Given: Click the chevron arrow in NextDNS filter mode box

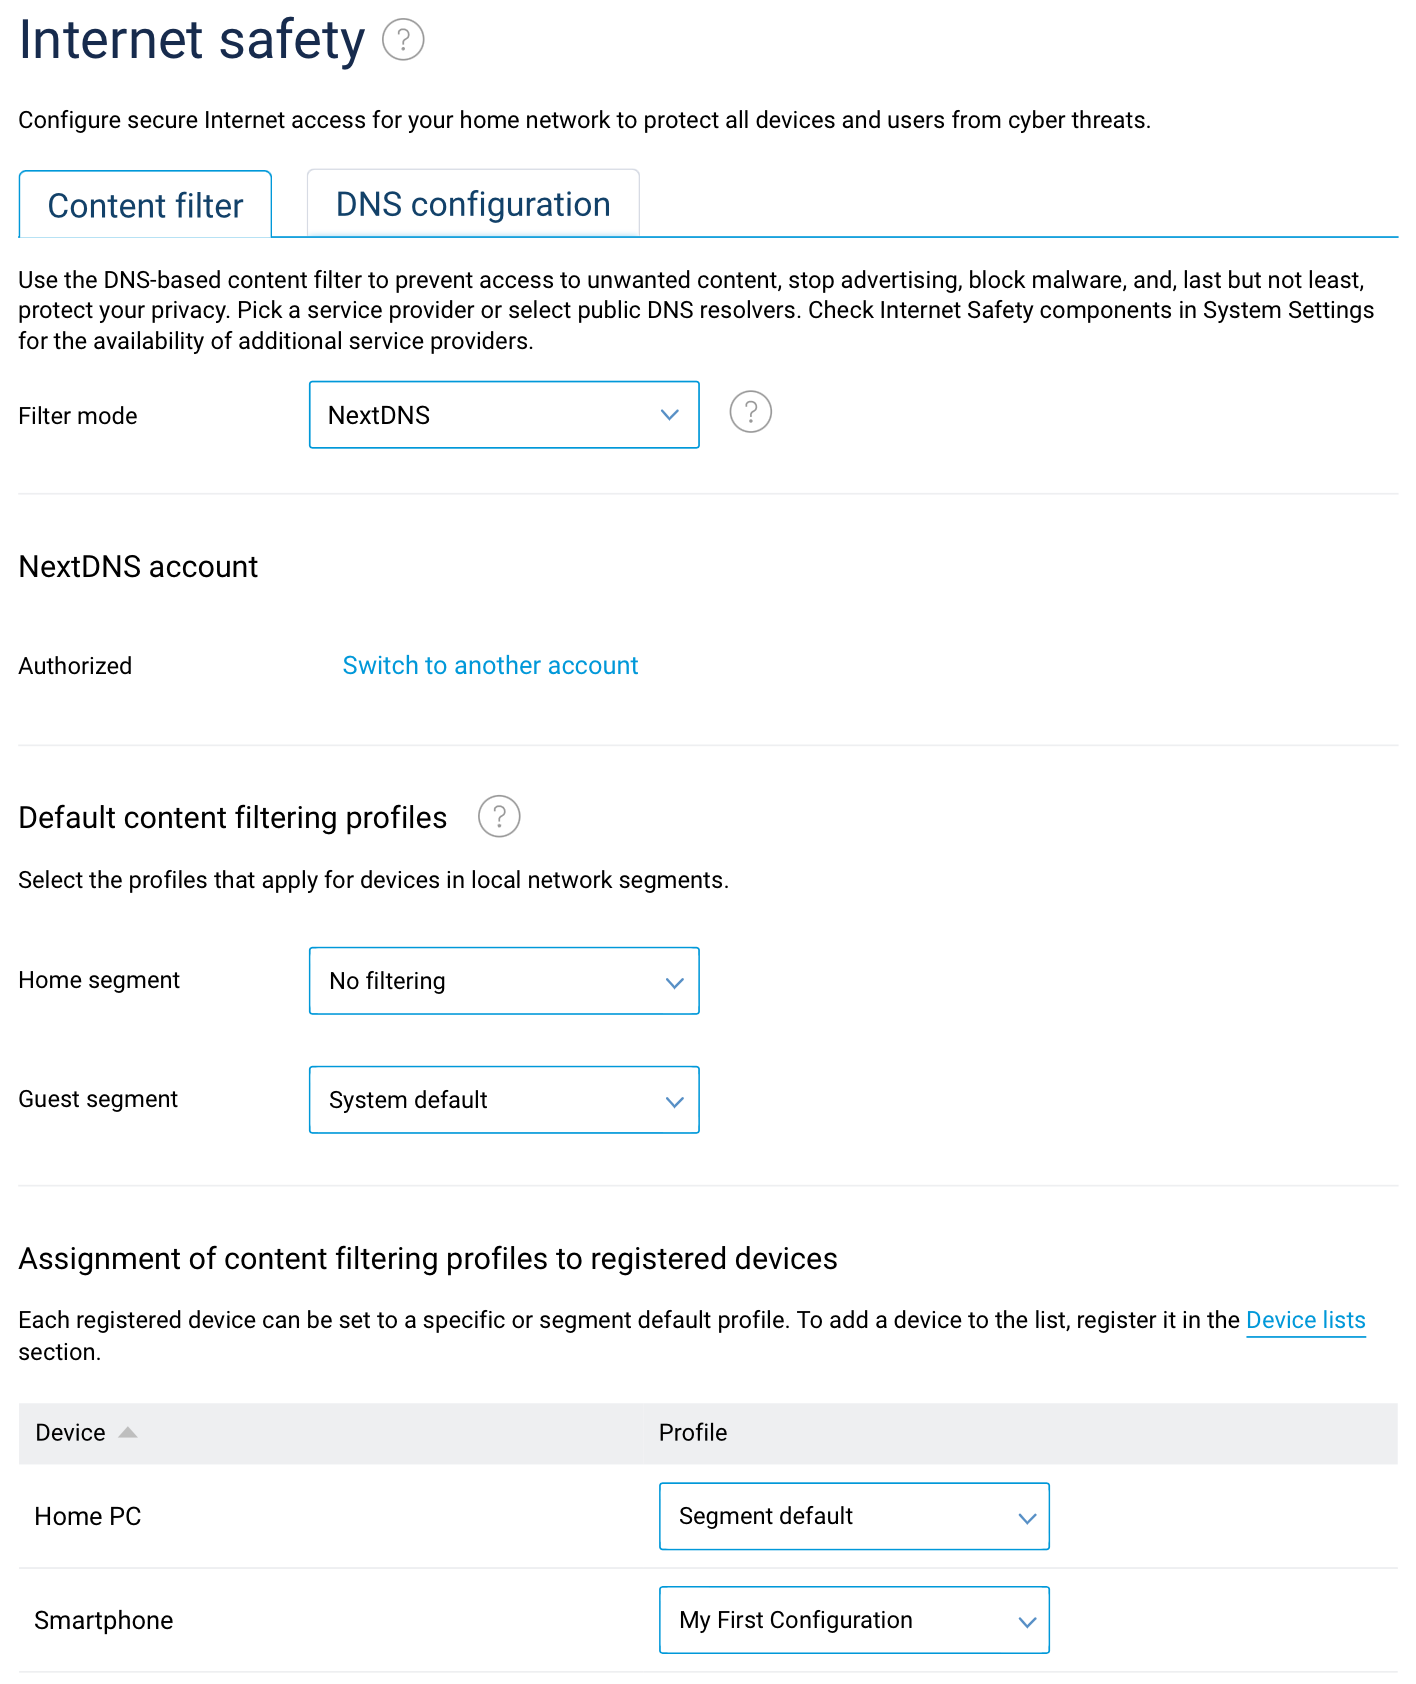Looking at the screenshot, I should coord(670,415).
